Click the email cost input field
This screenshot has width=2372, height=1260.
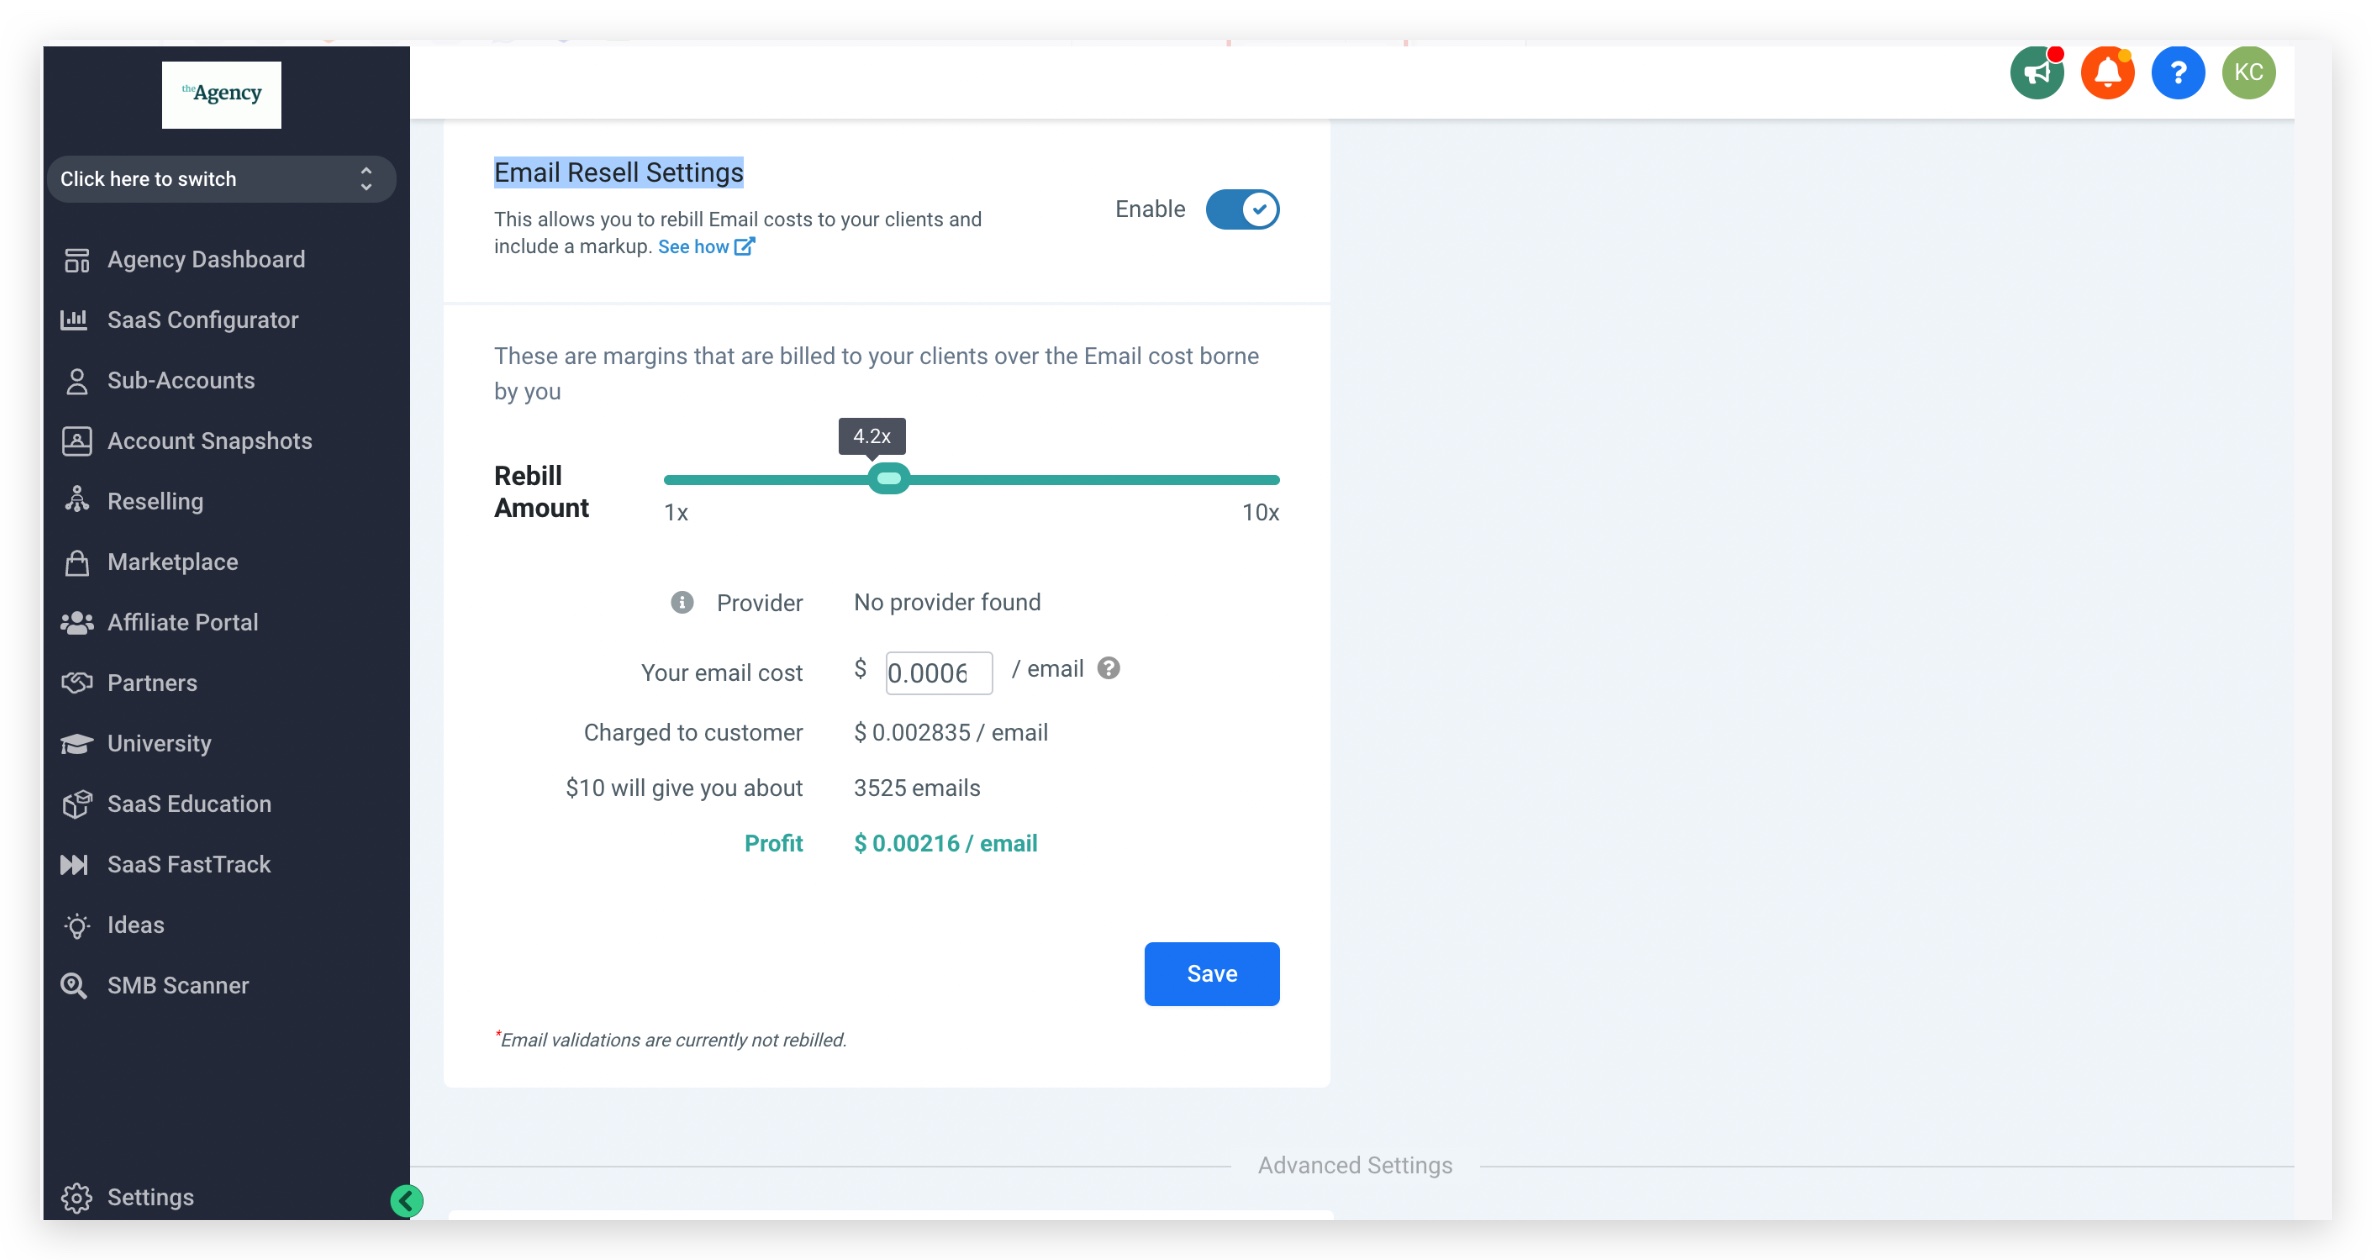[938, 673]
